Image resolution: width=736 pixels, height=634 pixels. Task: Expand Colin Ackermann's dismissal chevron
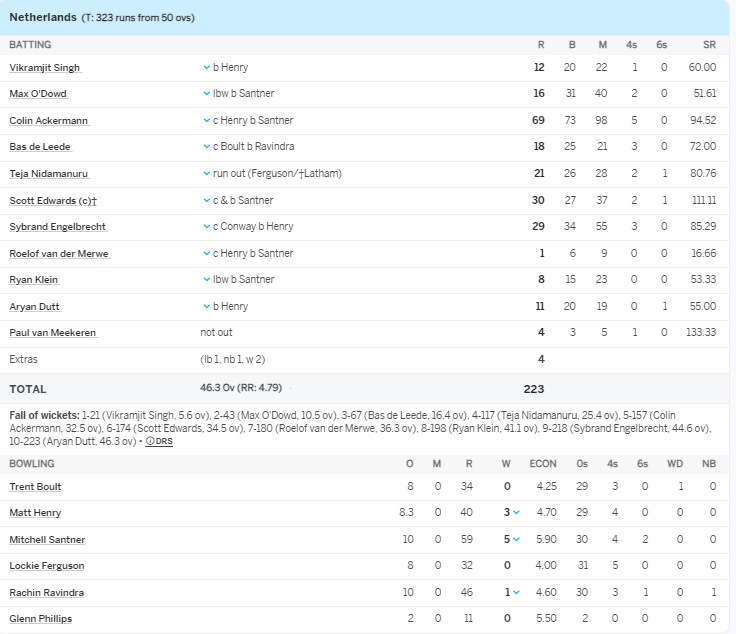point(205,121)
